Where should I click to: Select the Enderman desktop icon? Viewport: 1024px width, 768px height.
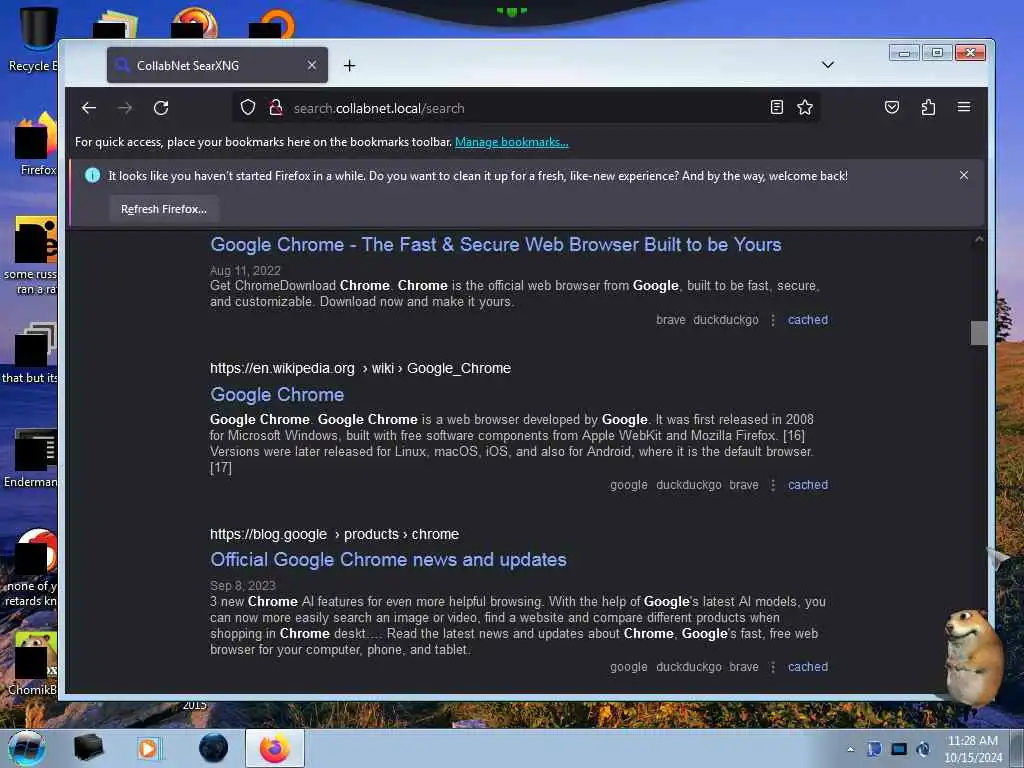[31, 458]
